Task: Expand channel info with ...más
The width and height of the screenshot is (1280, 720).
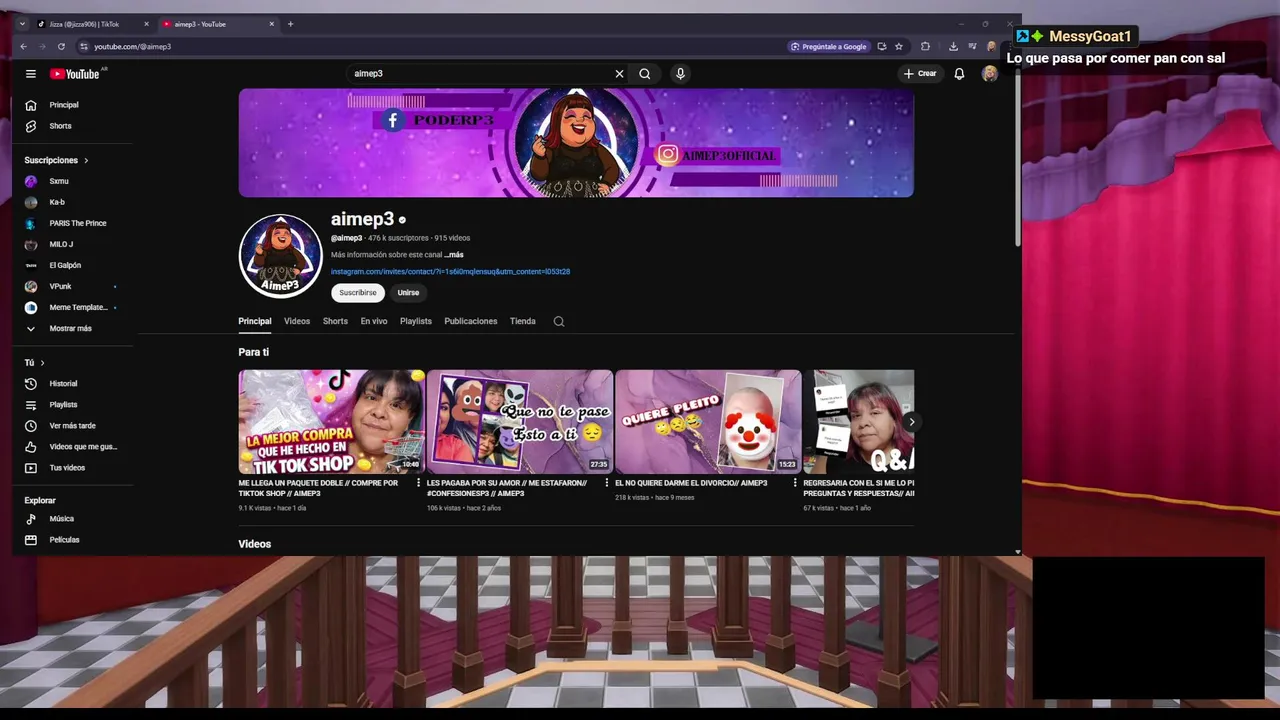Action: click(x=454, y=255)
